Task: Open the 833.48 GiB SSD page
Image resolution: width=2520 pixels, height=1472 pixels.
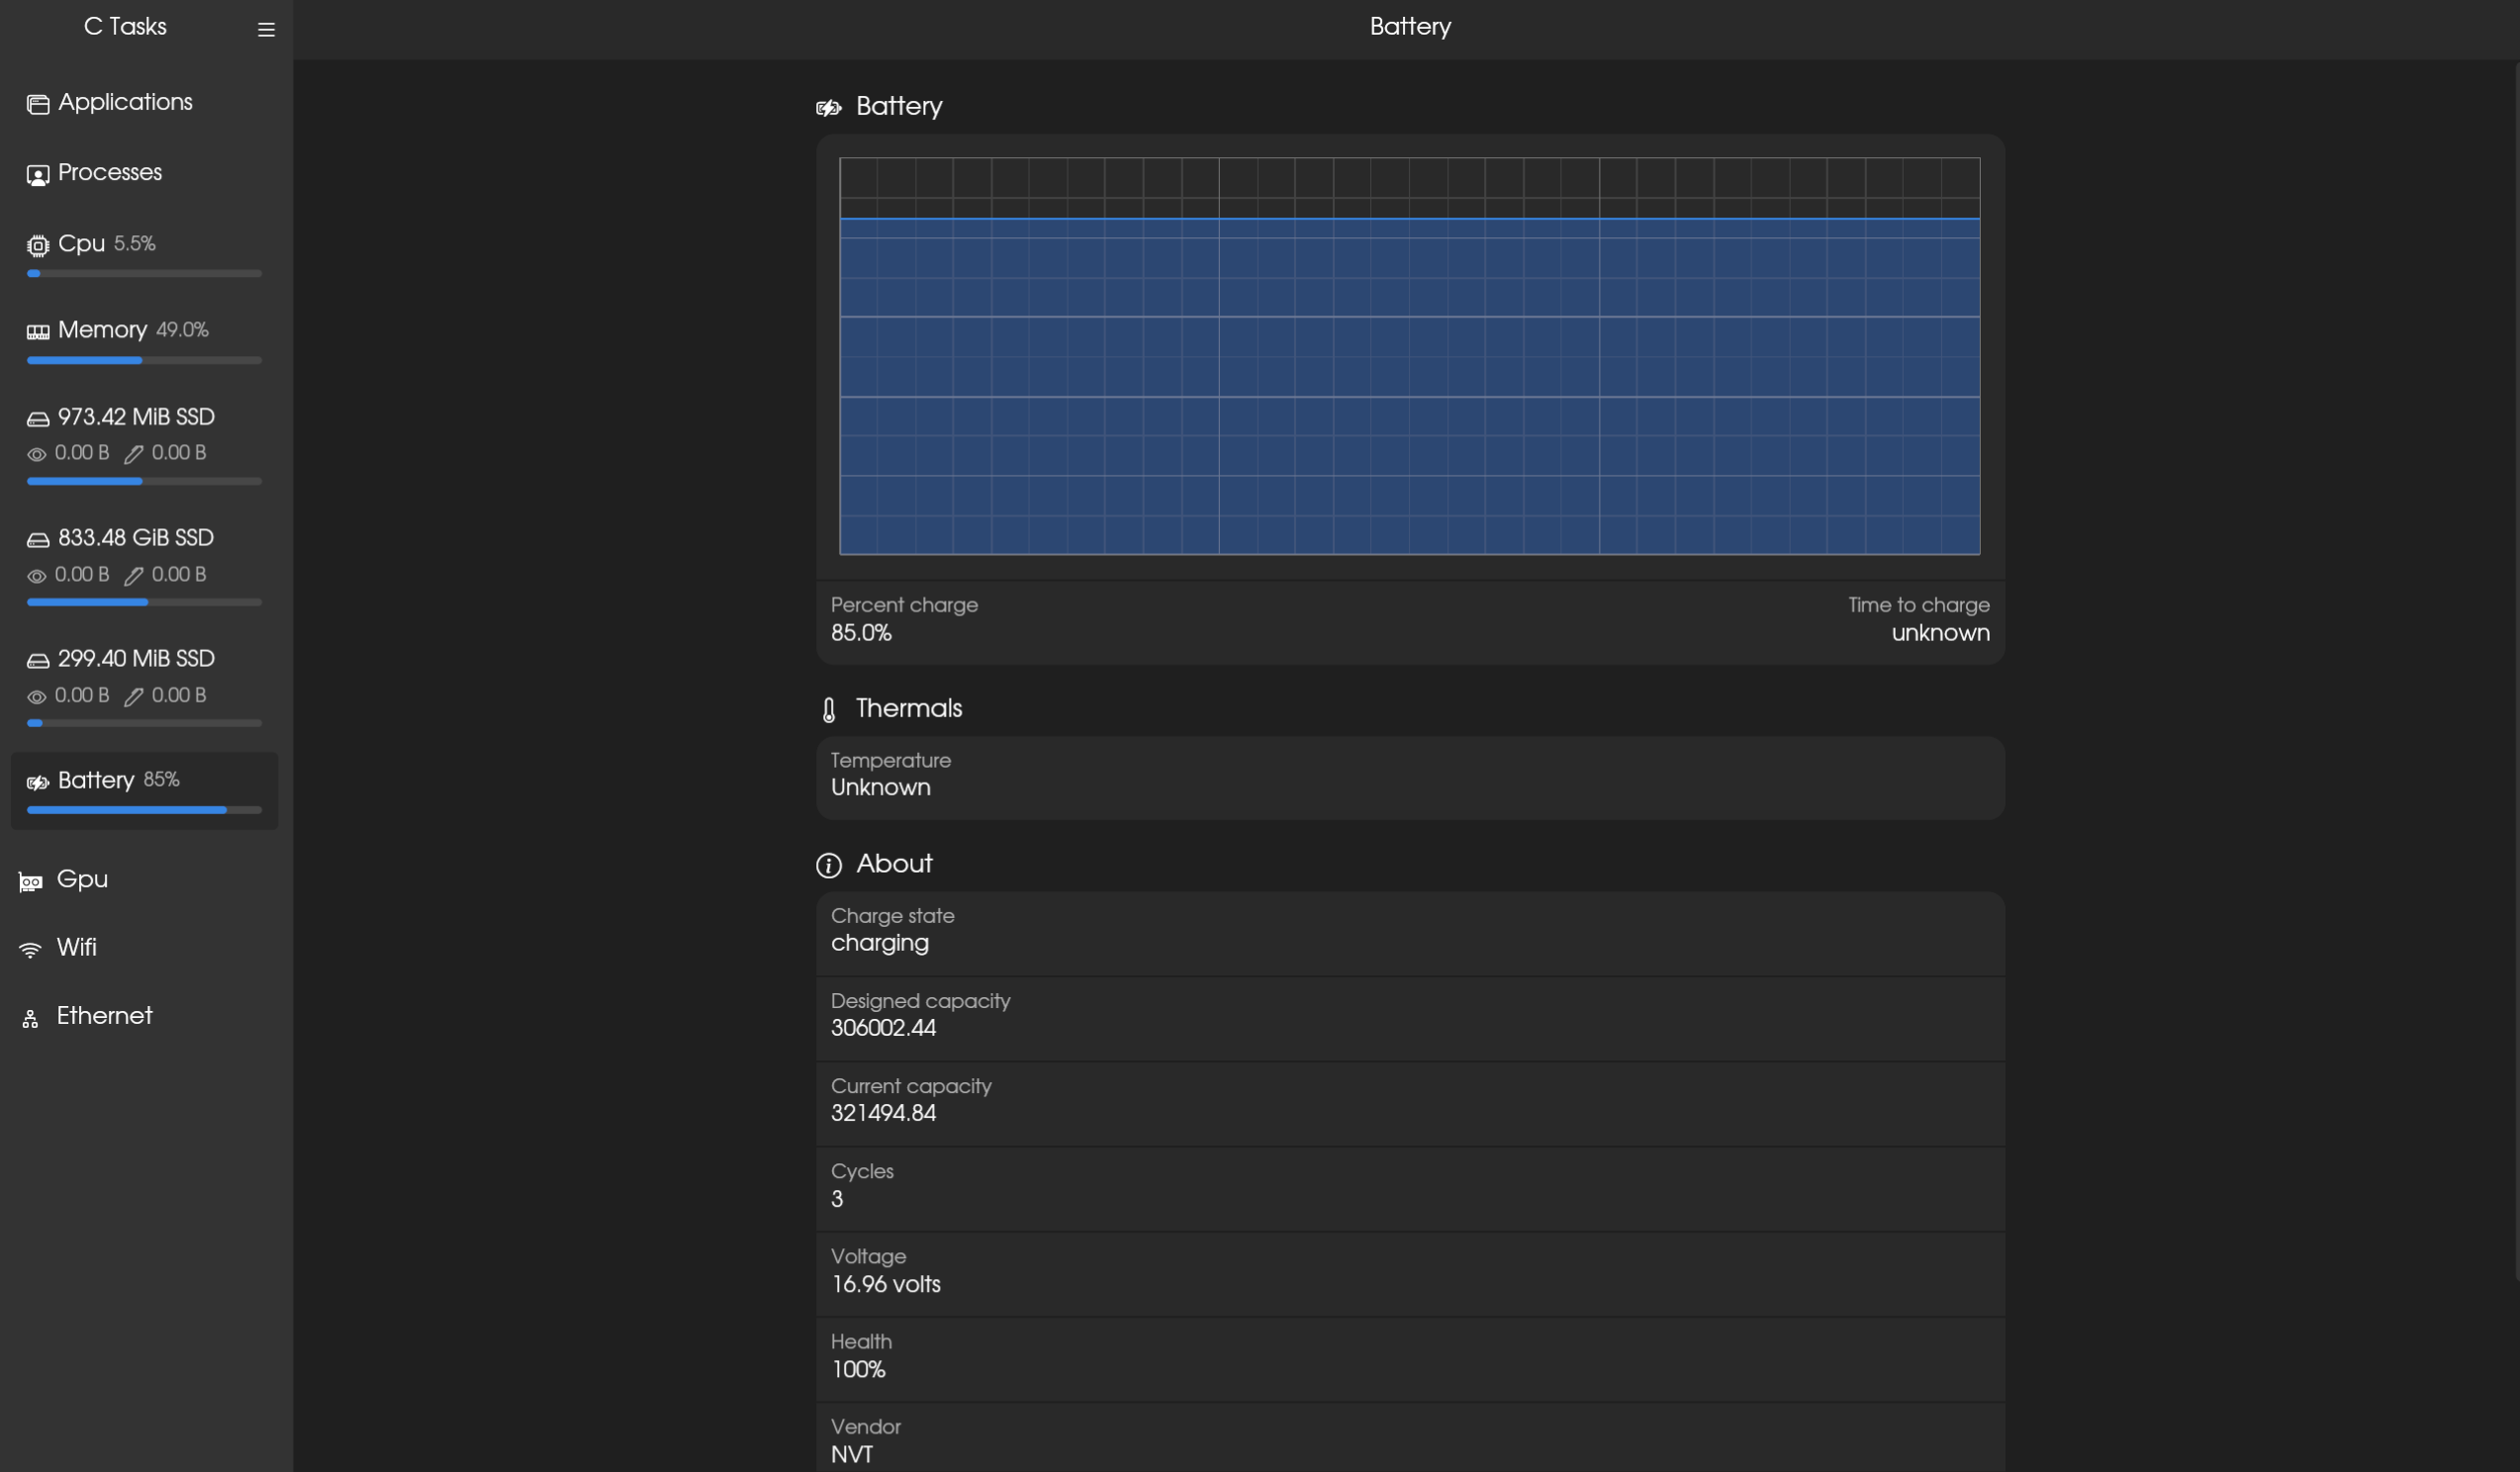Action: 136,538
